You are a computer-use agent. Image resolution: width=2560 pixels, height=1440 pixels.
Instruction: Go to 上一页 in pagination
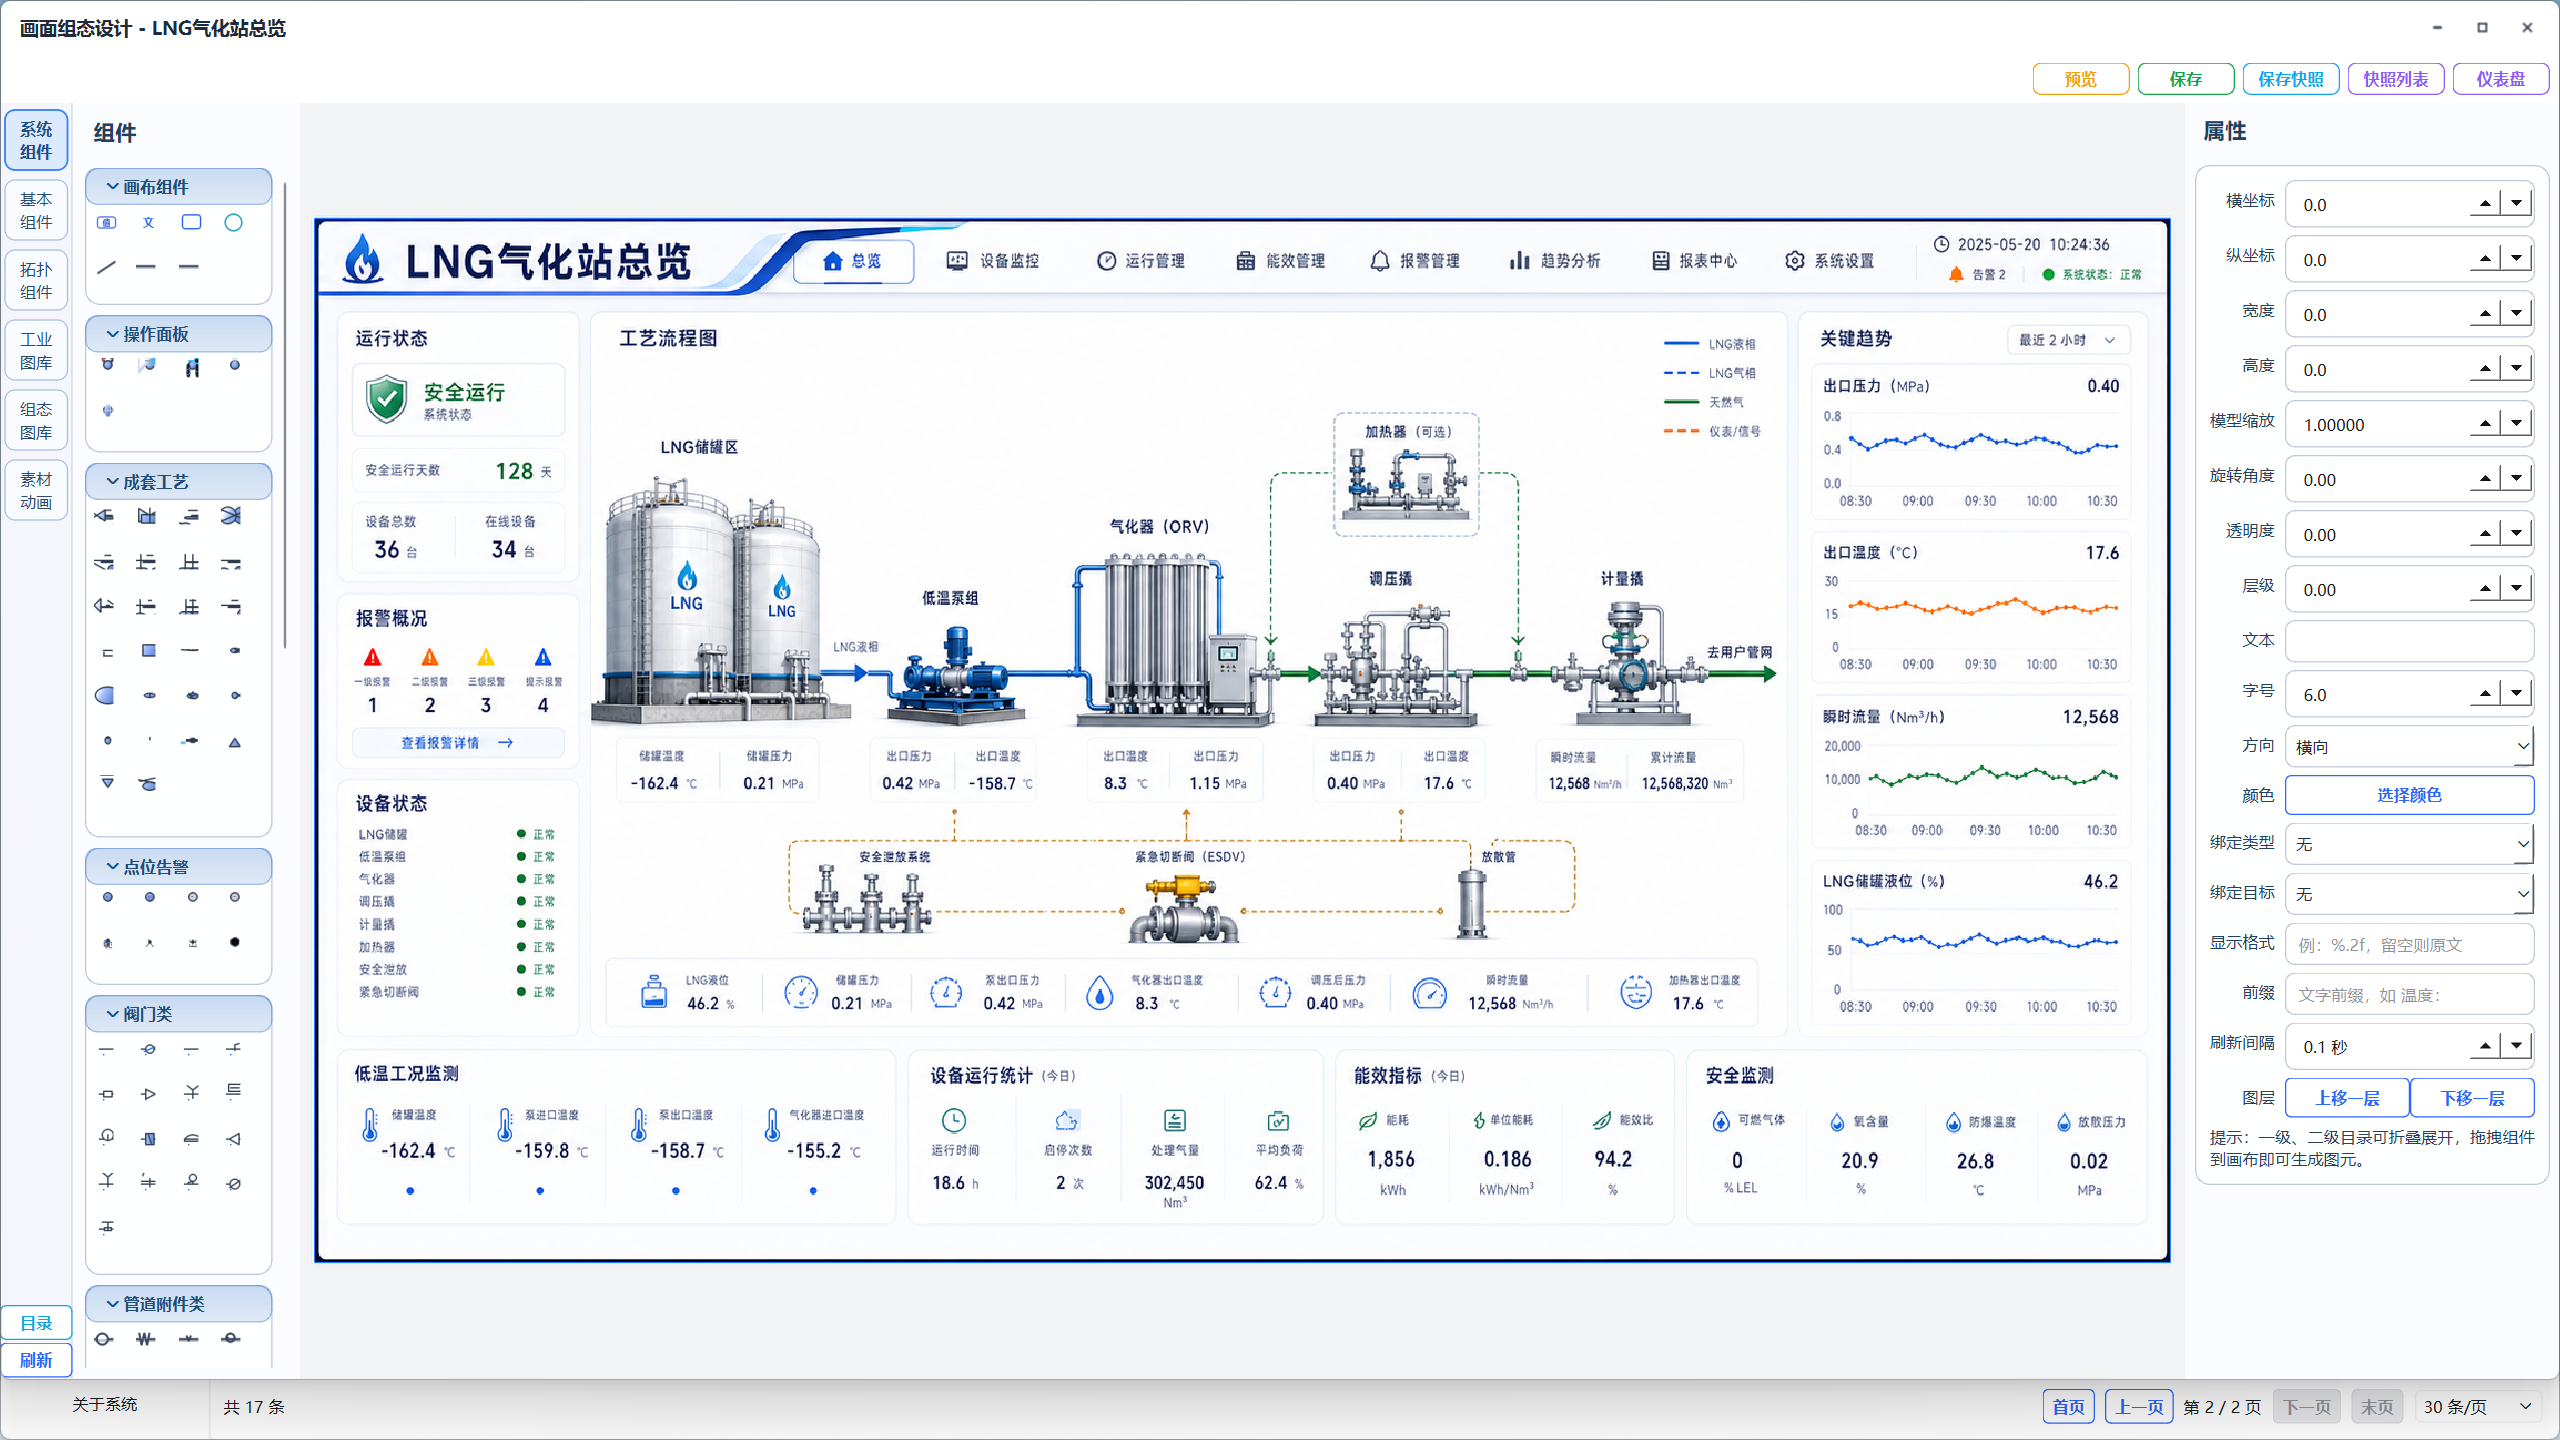click(2139, 1407)
